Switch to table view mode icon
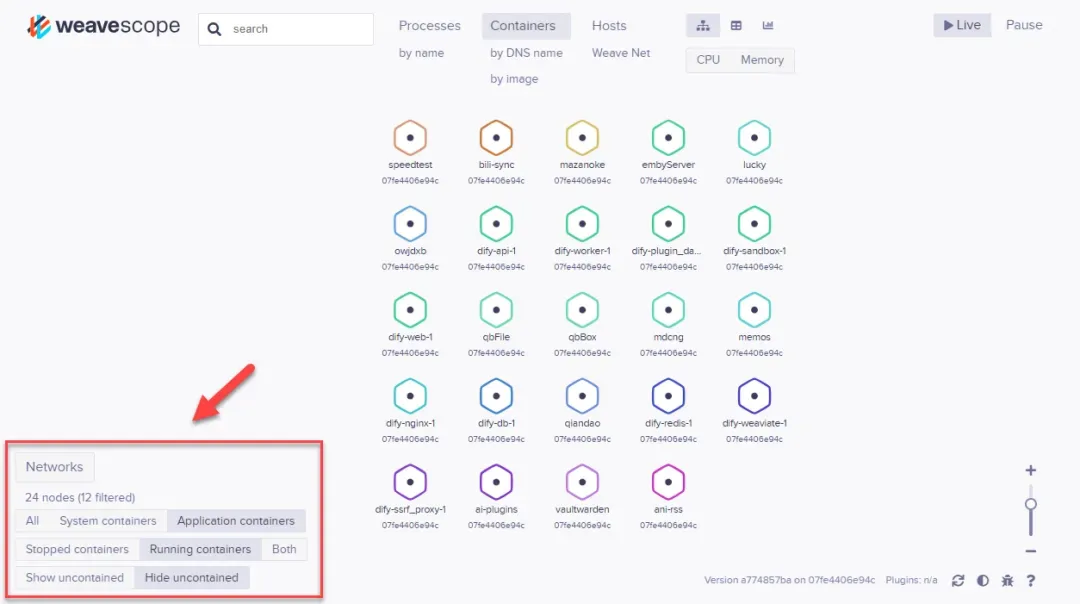 pyautogui.click(x=736, y=25)
